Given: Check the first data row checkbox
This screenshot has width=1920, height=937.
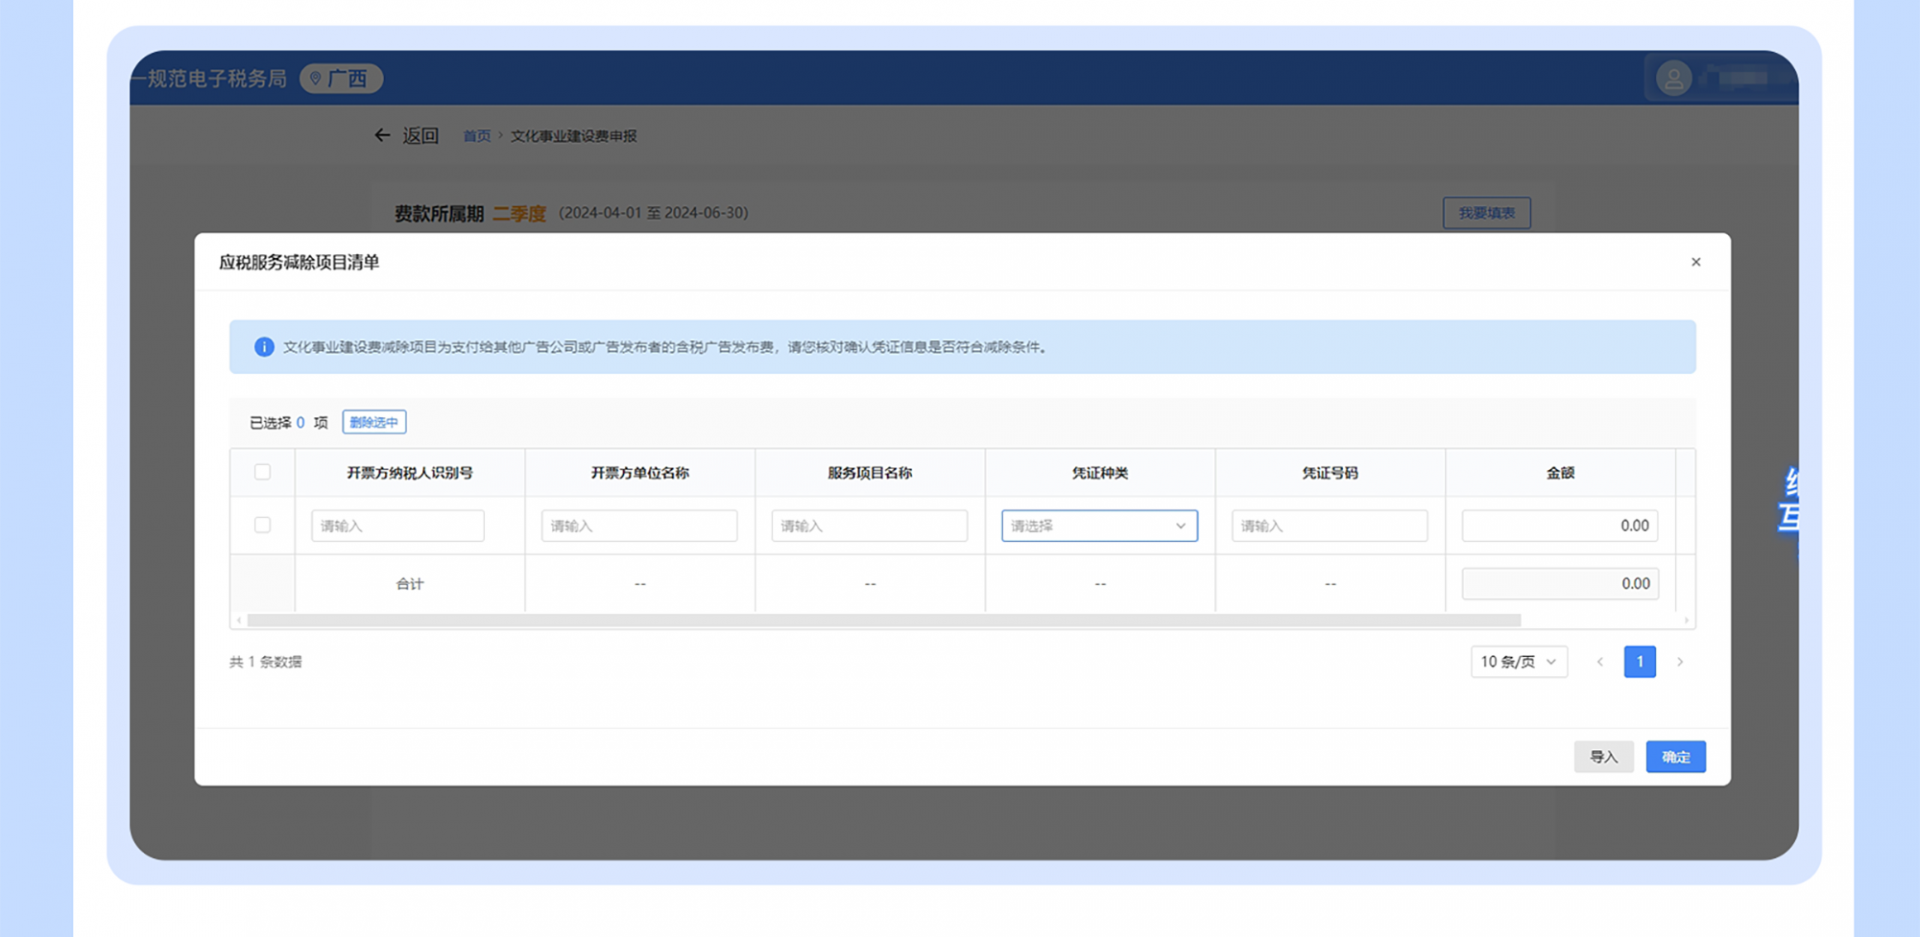Looking at the screenshot, I should [x=262, y=525].
